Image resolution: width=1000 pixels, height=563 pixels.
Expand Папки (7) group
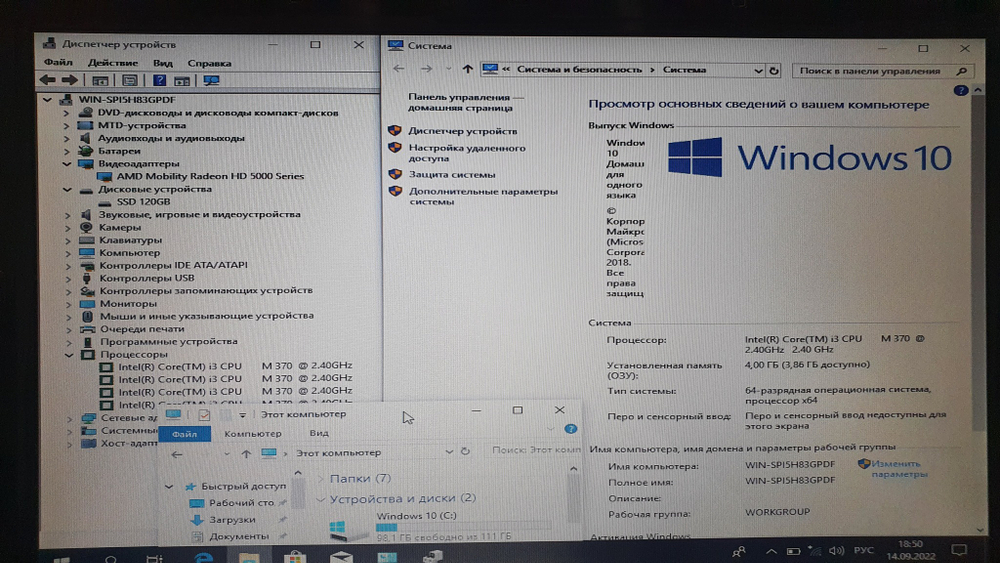(321, 478)
